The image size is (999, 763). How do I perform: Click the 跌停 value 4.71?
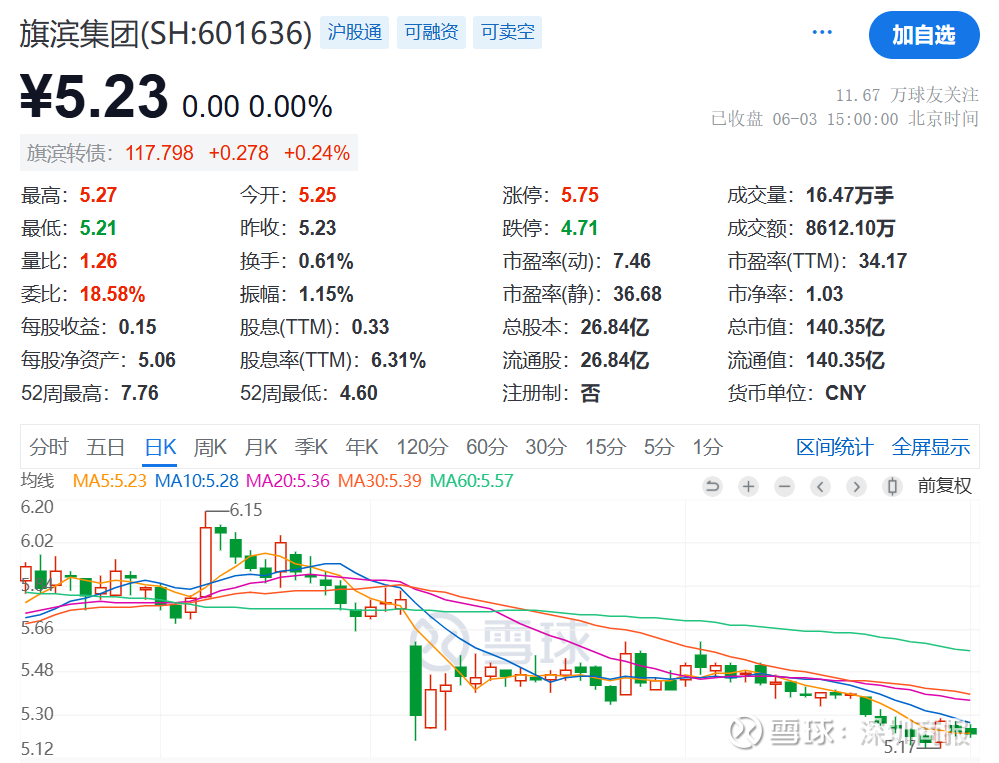click(580, 228)
